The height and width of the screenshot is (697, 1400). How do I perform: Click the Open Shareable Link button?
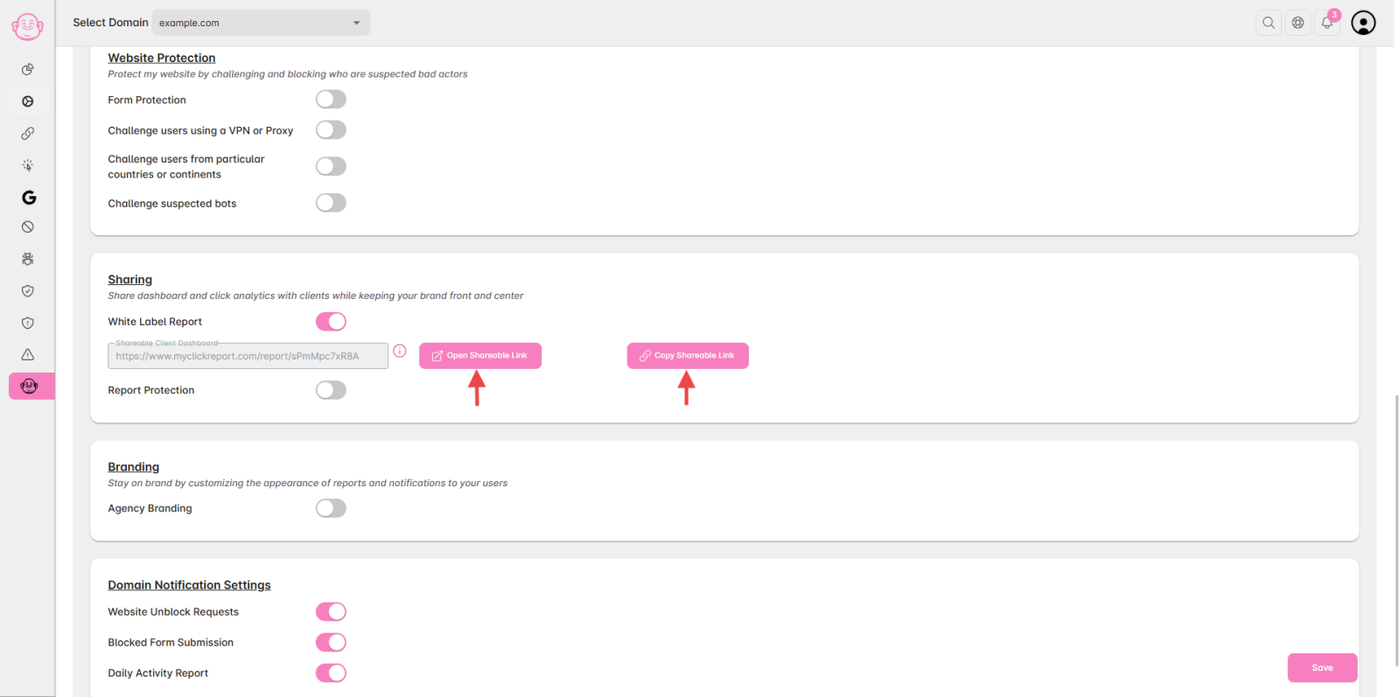[480, 355]
